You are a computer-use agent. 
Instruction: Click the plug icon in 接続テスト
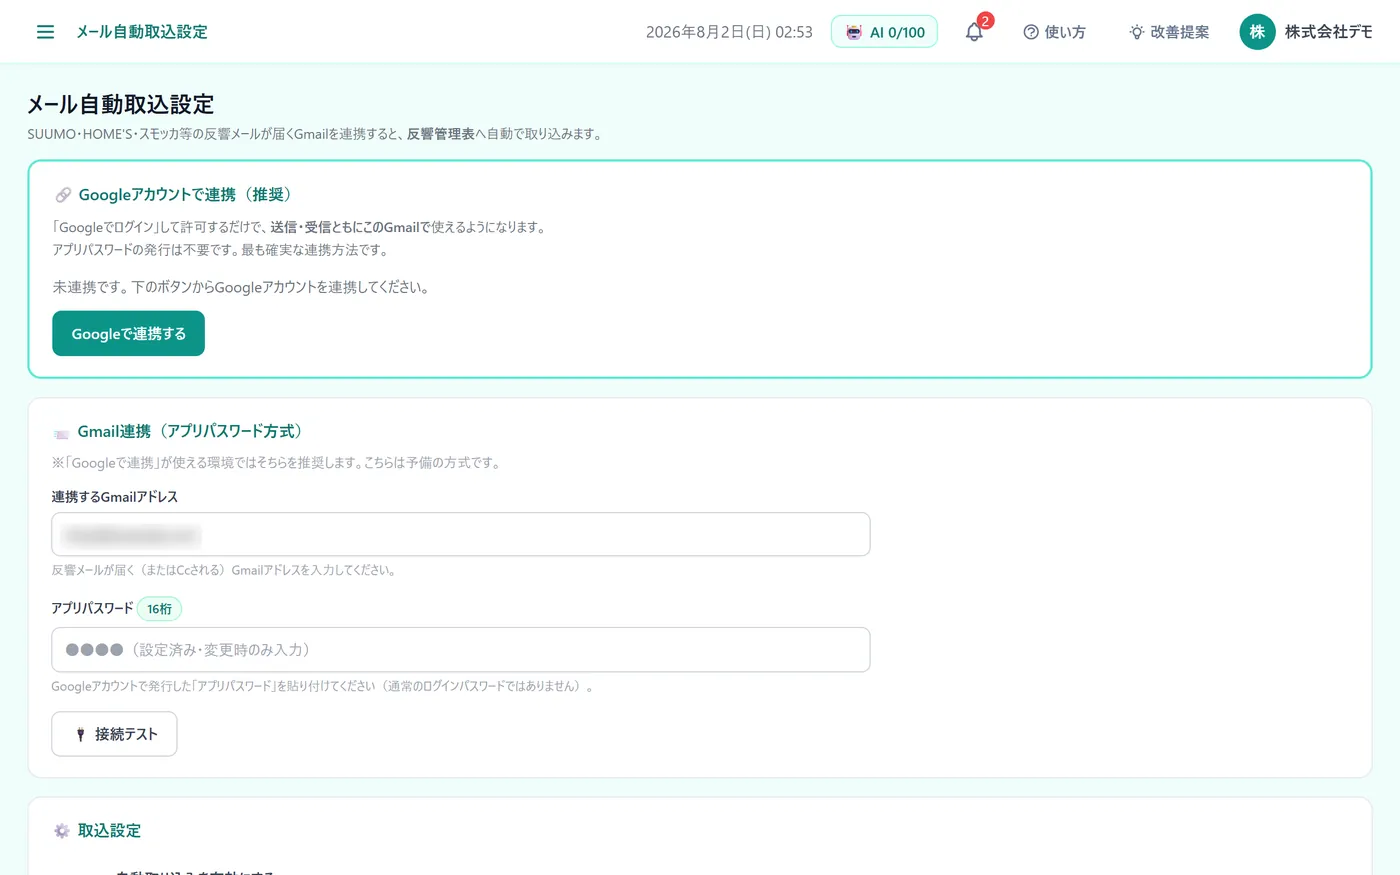click(x=81, y=734)
